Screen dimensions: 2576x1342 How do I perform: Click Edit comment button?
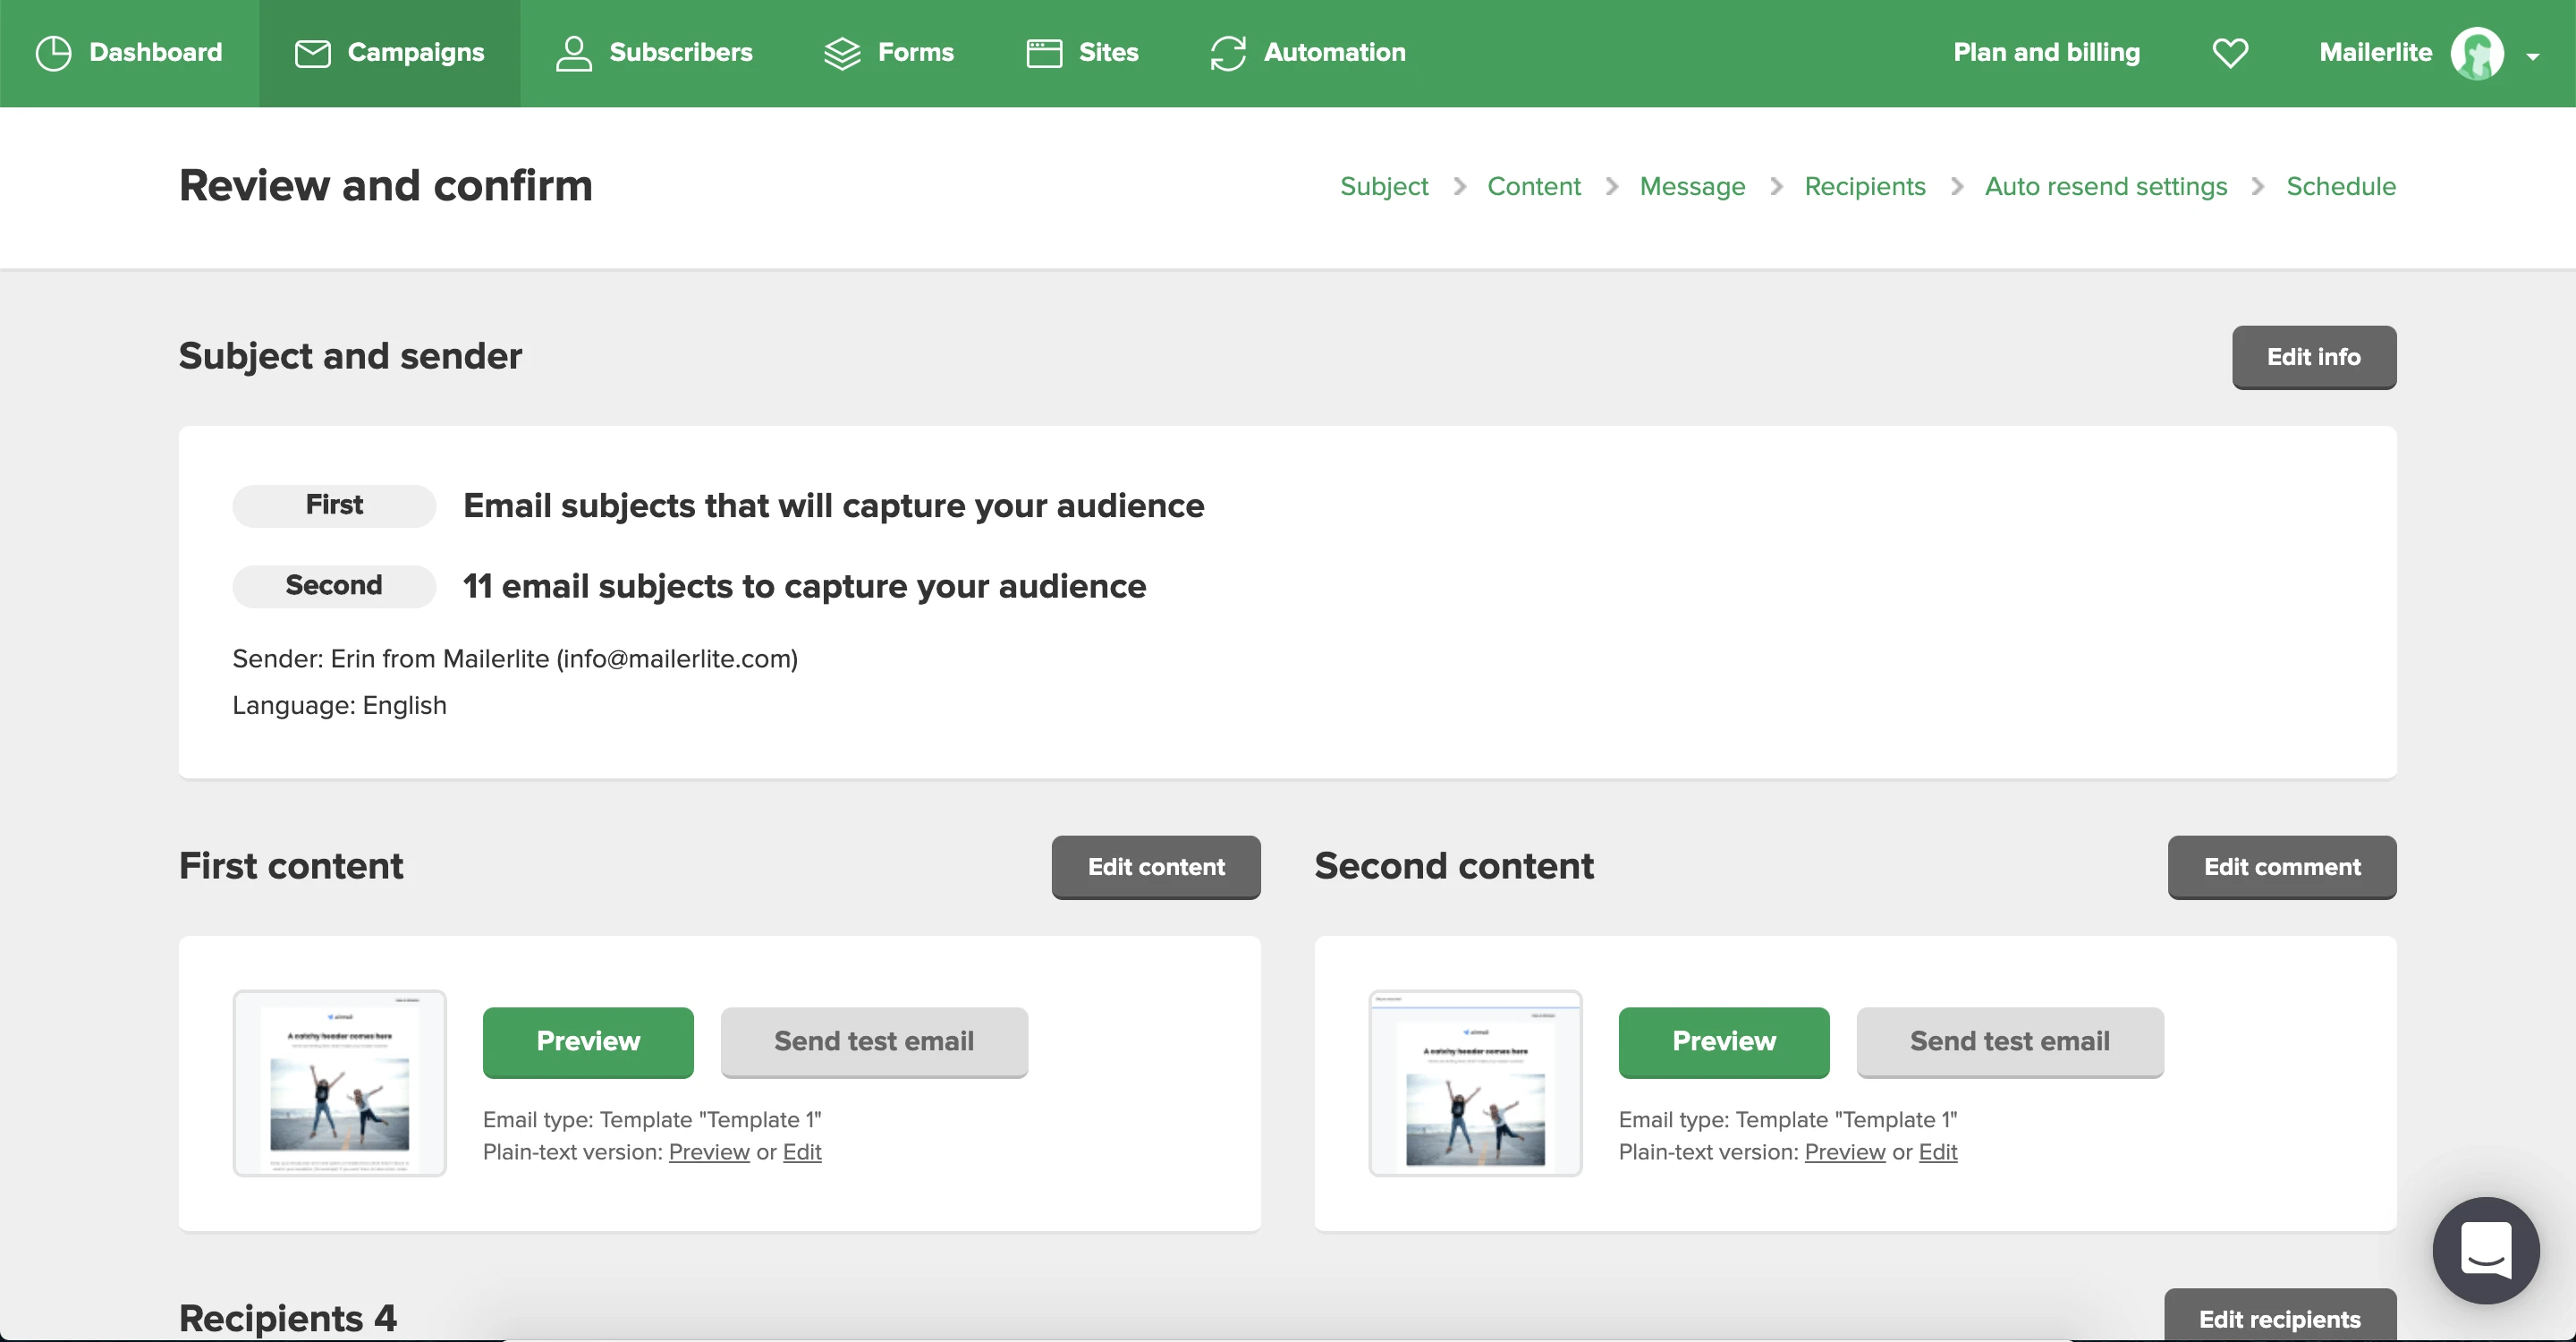coord(2281,867)
